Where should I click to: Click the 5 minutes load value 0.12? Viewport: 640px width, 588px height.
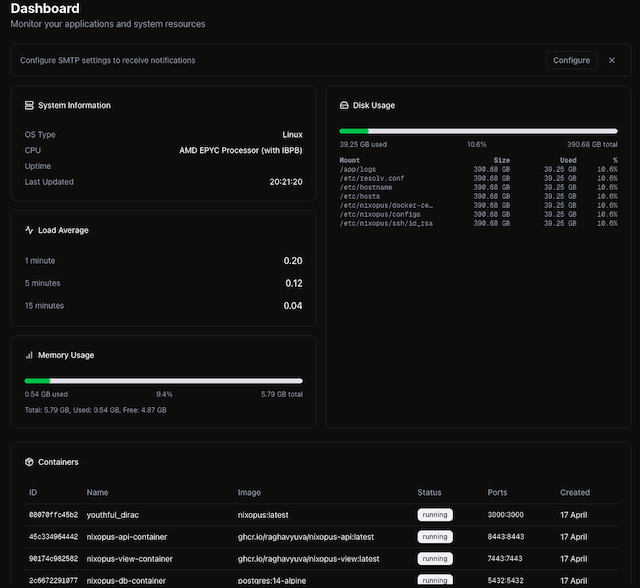[293, 283]
